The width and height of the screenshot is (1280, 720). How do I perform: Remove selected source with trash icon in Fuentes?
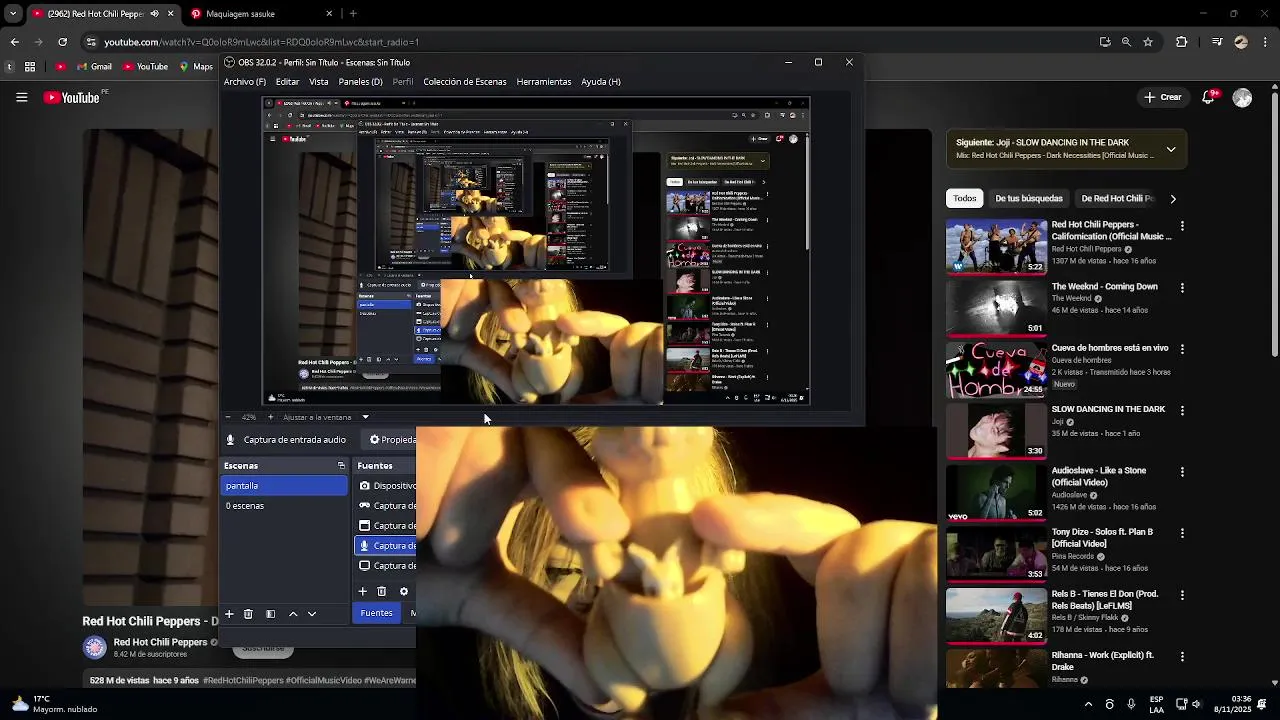382,591
